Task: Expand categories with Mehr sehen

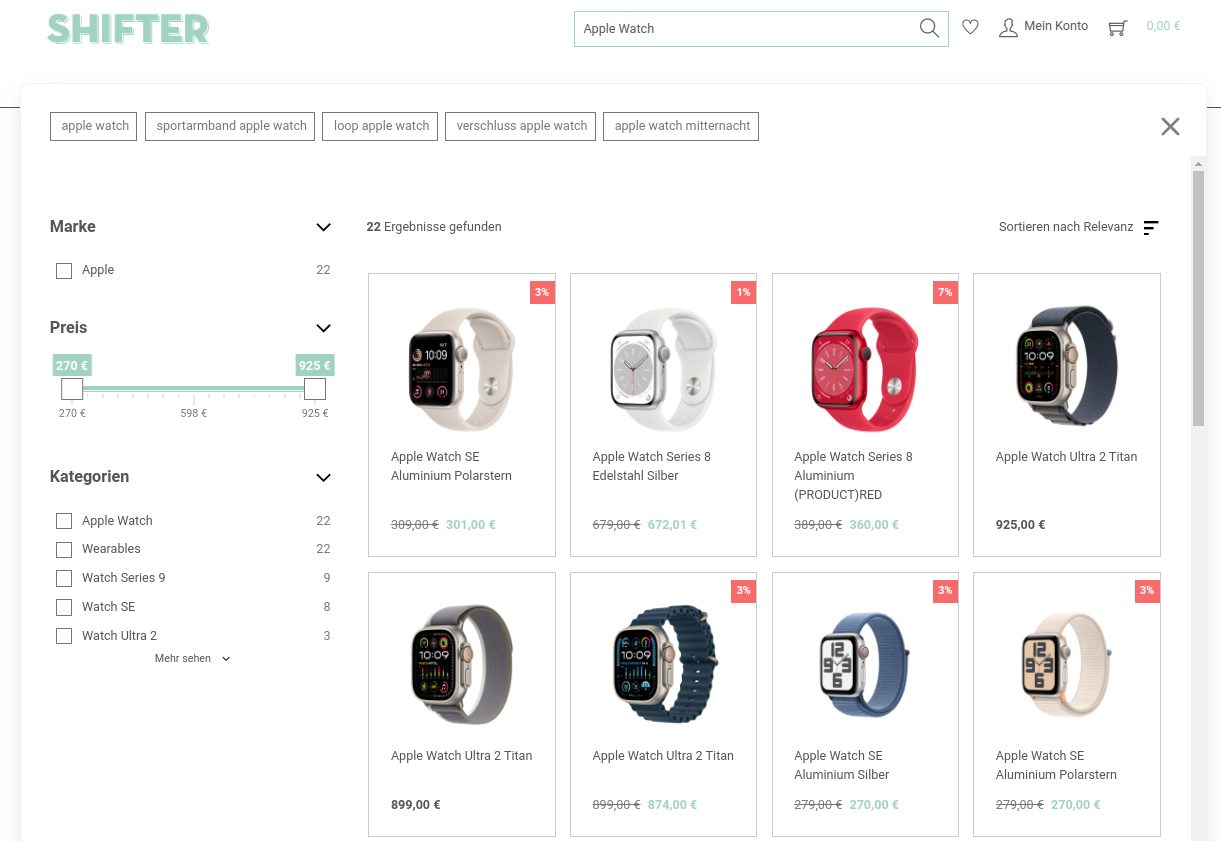Action: click(192, 659)
